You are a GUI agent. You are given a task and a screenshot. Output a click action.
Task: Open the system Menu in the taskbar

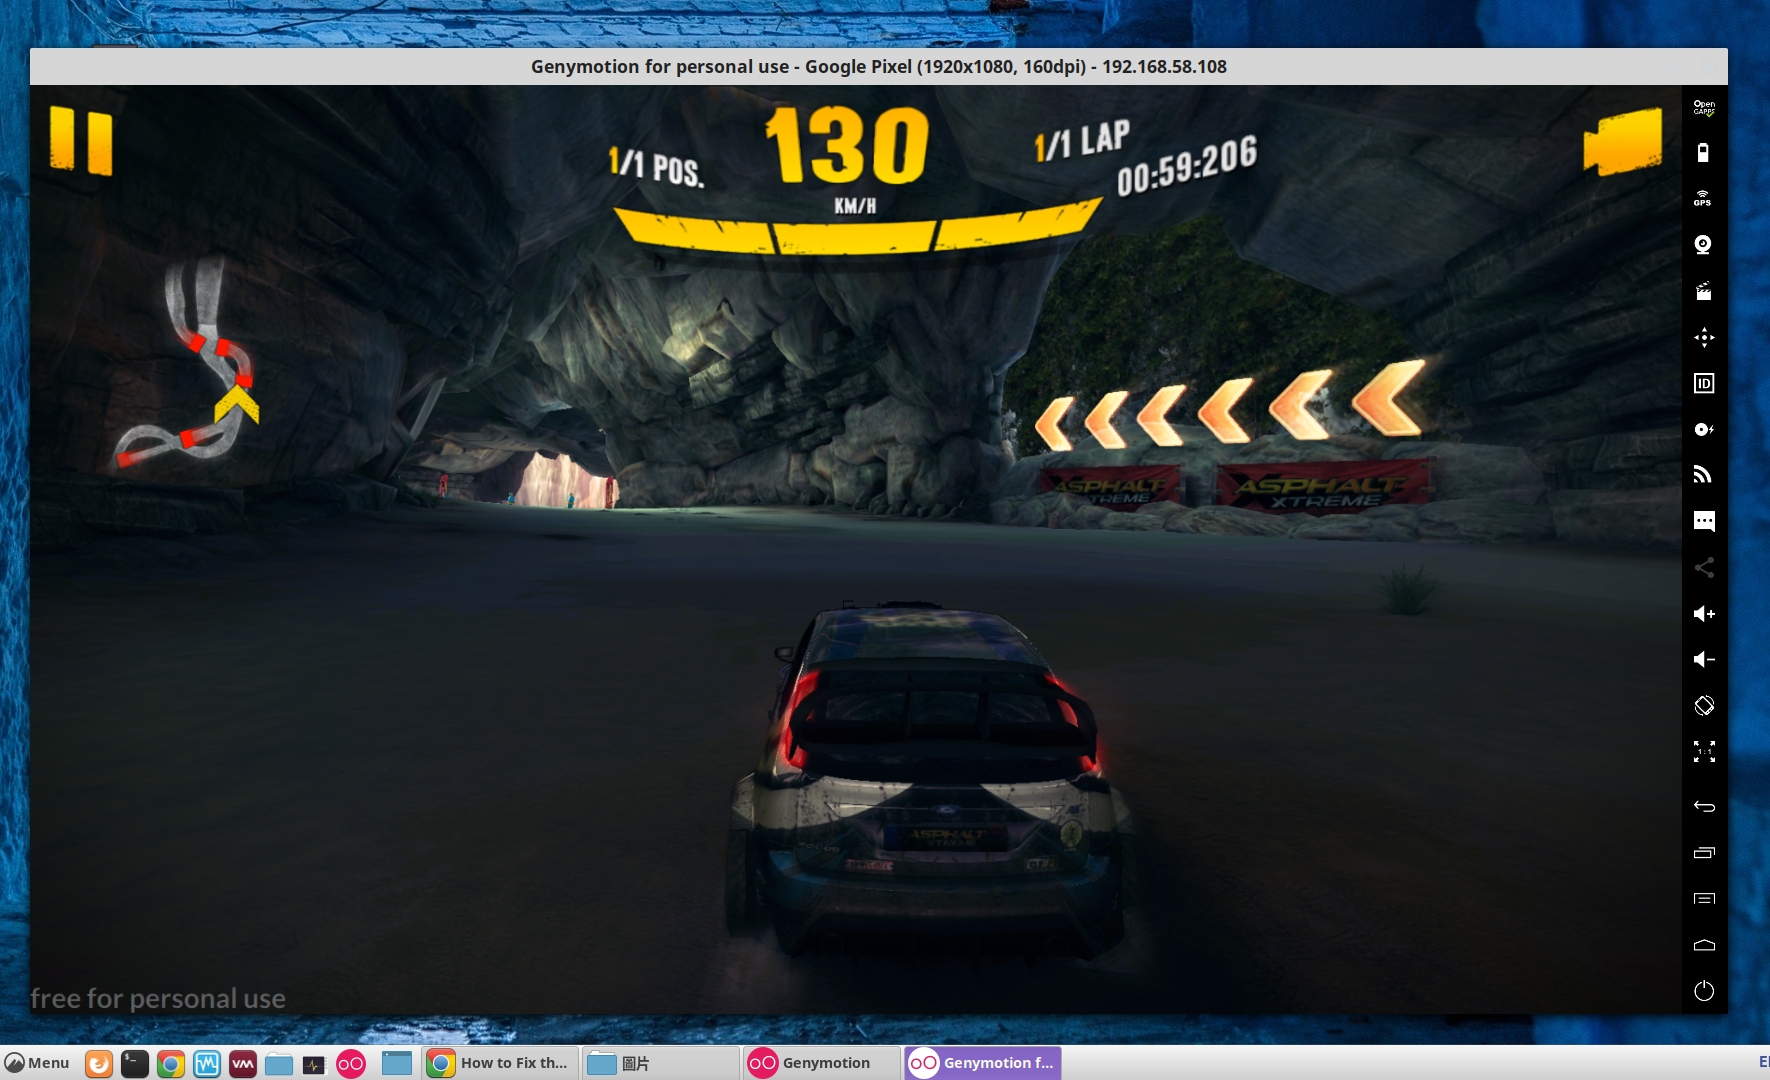[37, 1063]
